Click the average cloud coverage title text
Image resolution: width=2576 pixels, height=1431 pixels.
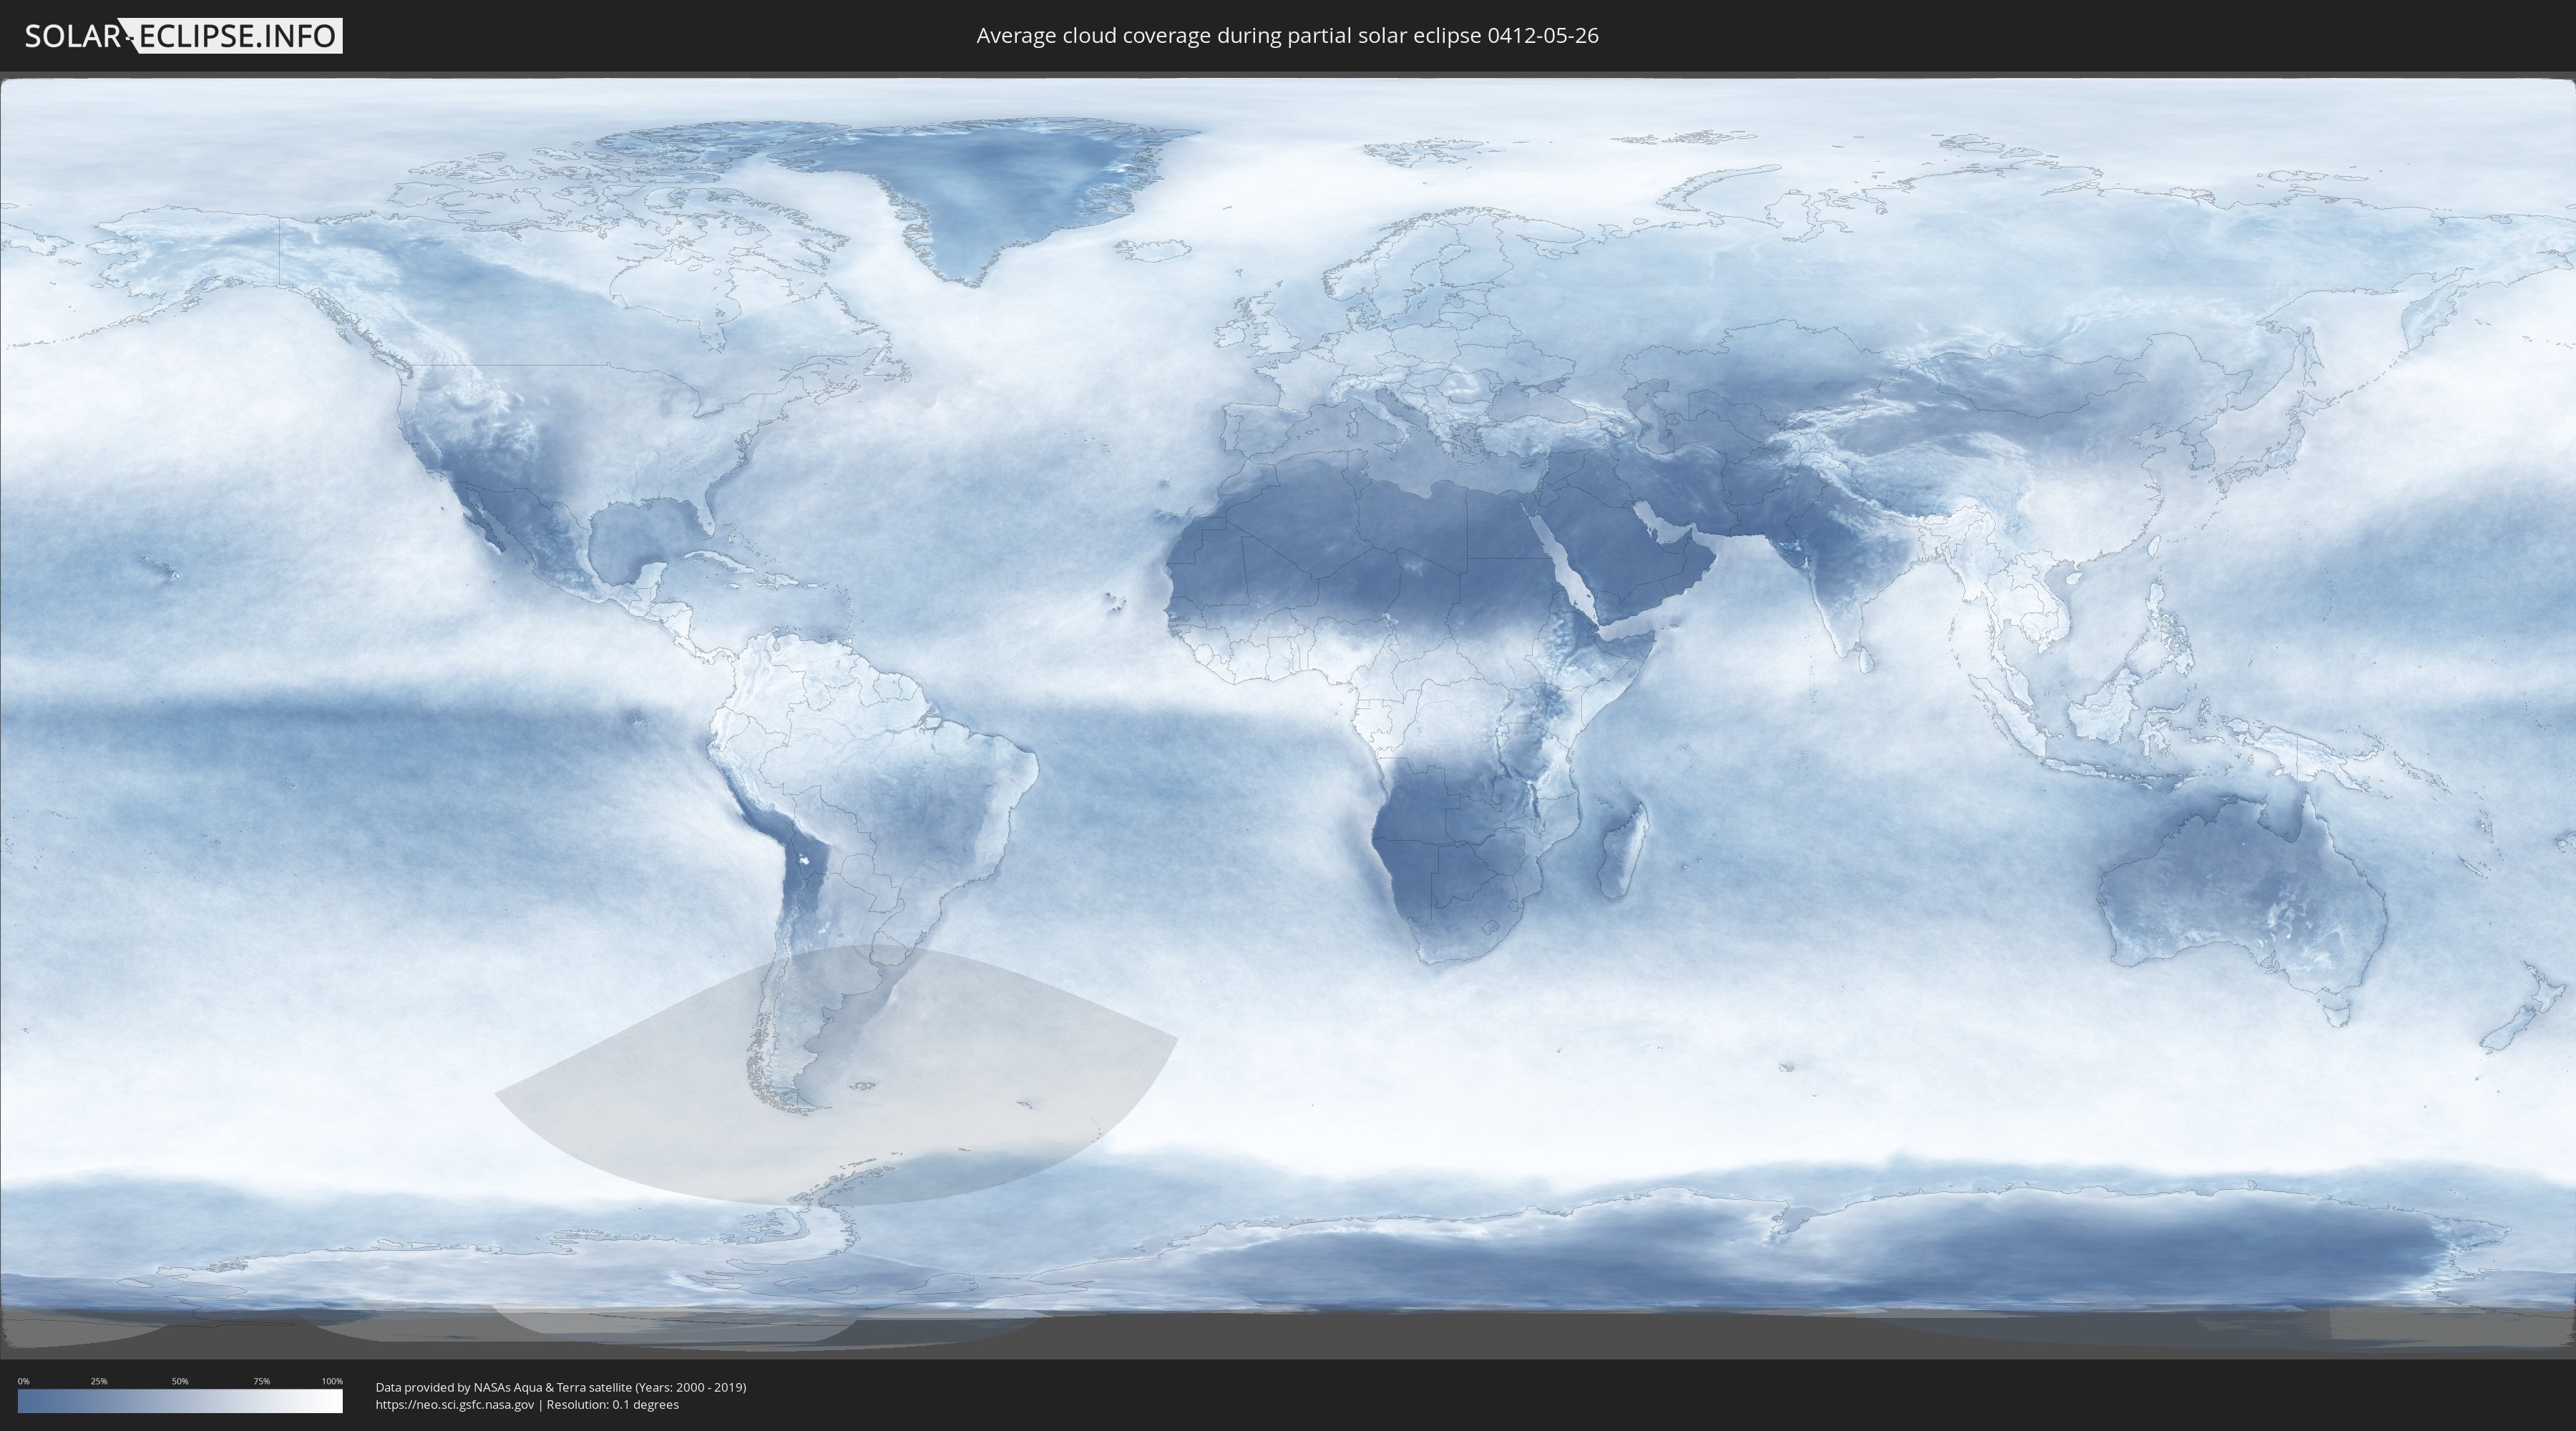[x=1287, y=36]
